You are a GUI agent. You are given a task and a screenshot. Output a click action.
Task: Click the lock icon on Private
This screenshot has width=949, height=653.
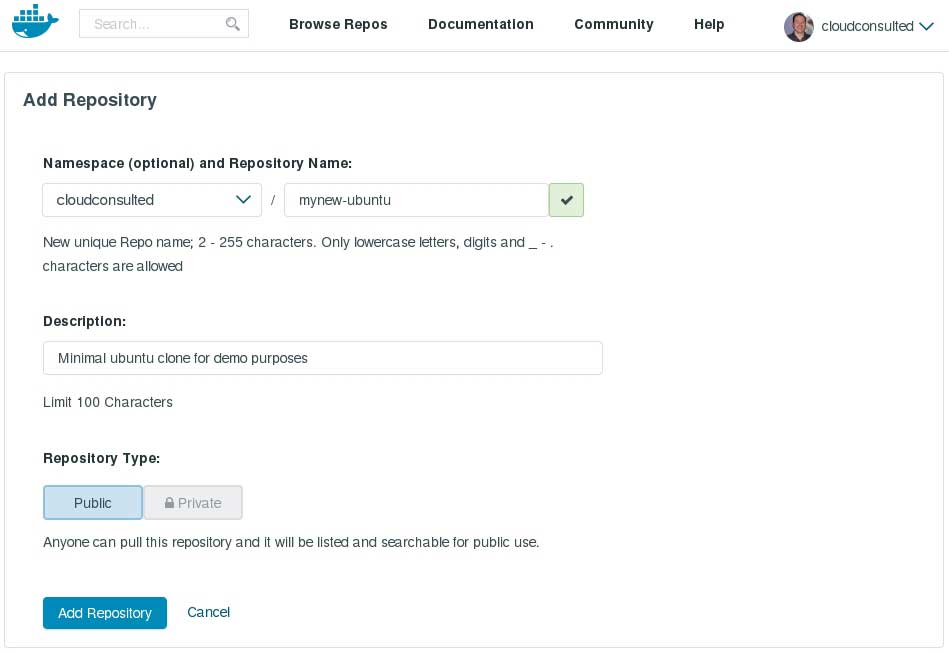pos(170,503)
